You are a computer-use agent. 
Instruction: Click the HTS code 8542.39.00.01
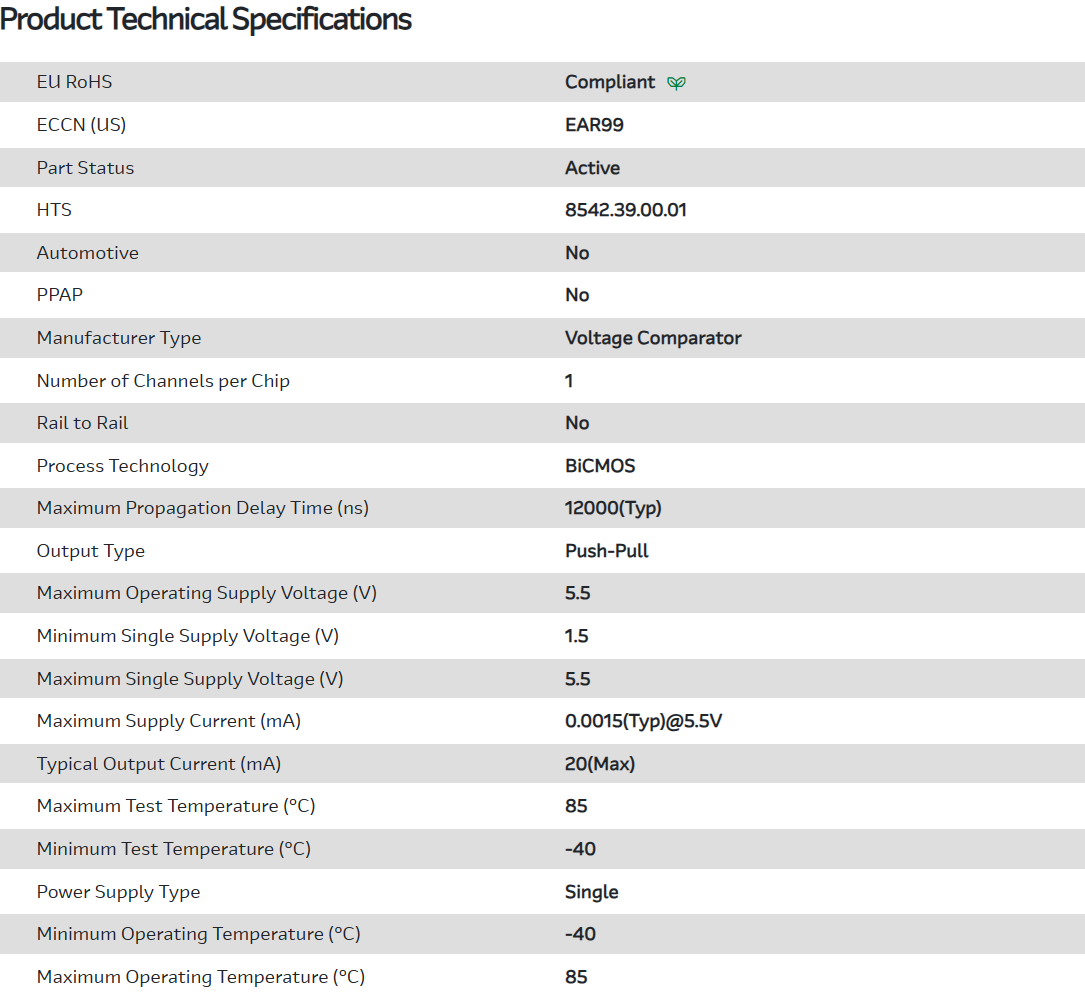tap(625, 210)
